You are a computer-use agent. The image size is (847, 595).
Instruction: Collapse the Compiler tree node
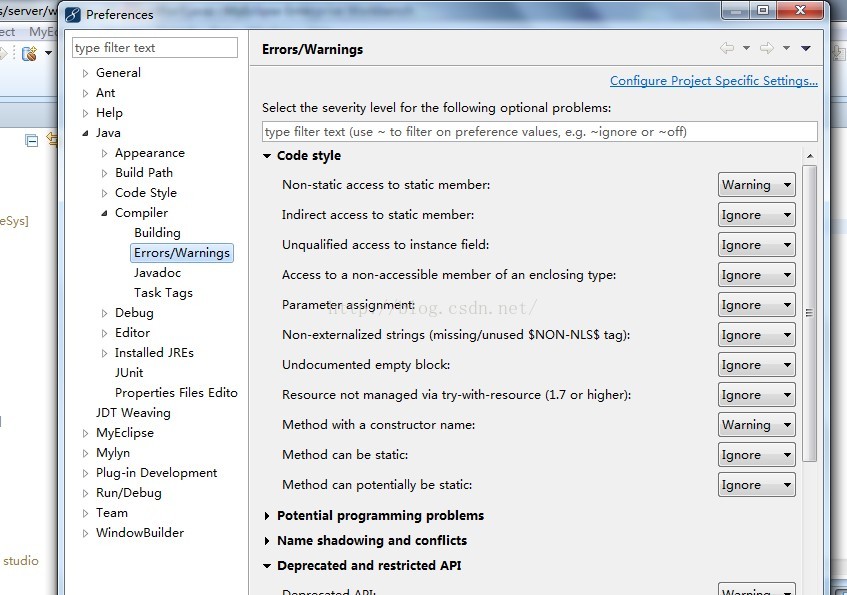coord(104,213)
